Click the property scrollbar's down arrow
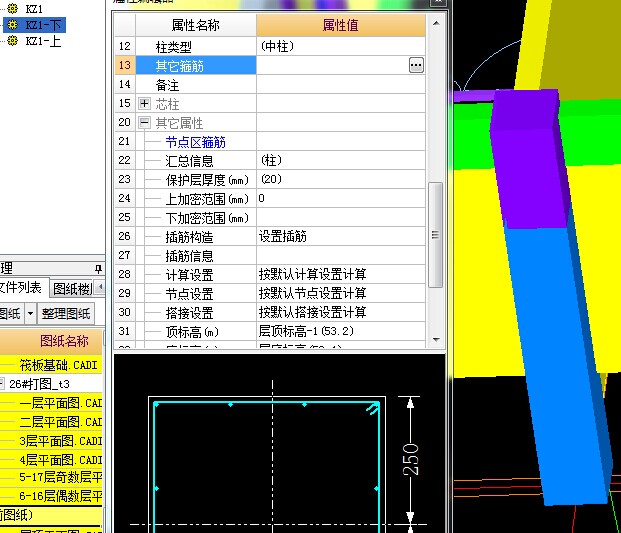Viewport: 621px width, 533px height. click(x=436, y=339)
